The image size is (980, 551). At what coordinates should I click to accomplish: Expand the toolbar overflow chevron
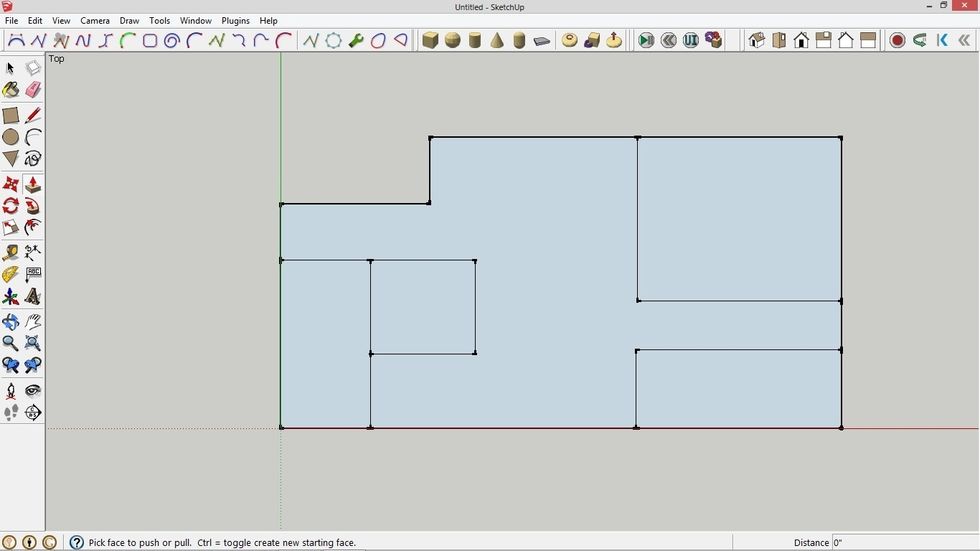tap(964, 41)
